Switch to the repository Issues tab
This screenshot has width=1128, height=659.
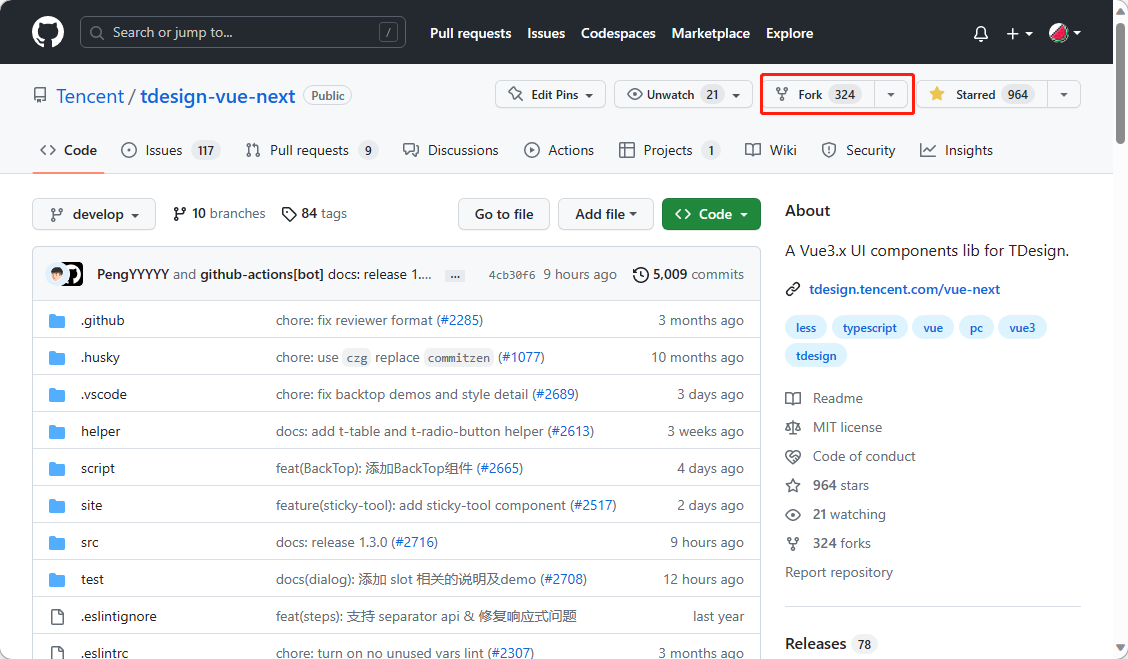[x=170, y=150]
